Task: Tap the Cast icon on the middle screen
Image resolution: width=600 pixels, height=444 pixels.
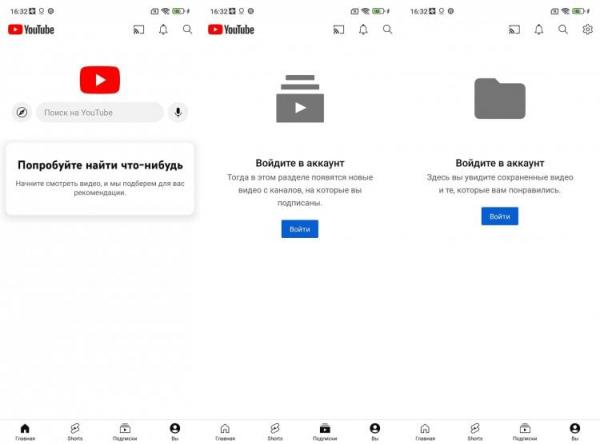Action: point(339,29)
